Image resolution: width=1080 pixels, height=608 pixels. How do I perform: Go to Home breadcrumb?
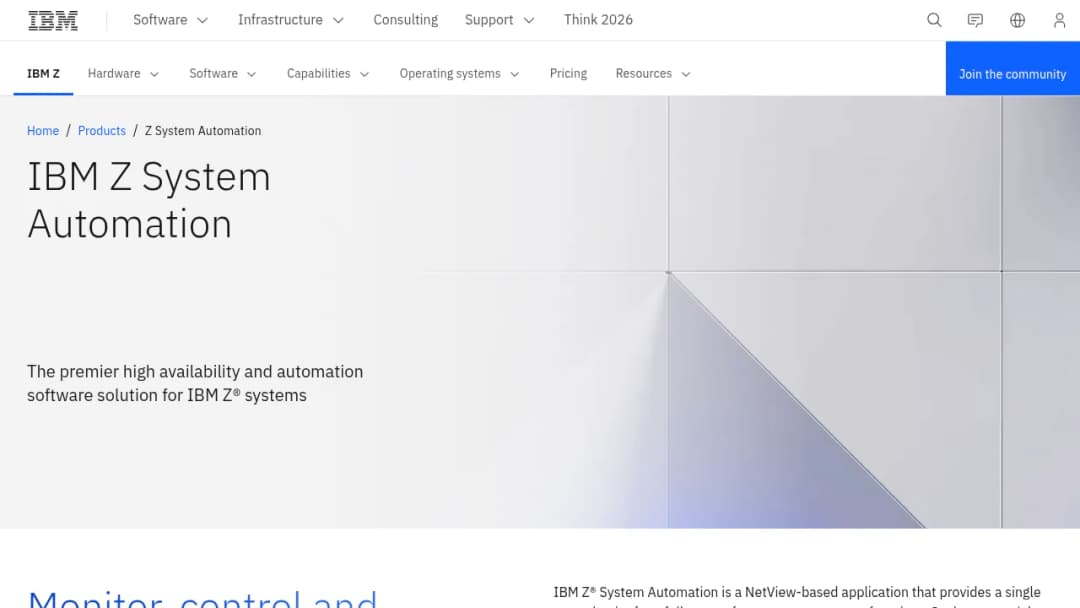tap(43, 131)
